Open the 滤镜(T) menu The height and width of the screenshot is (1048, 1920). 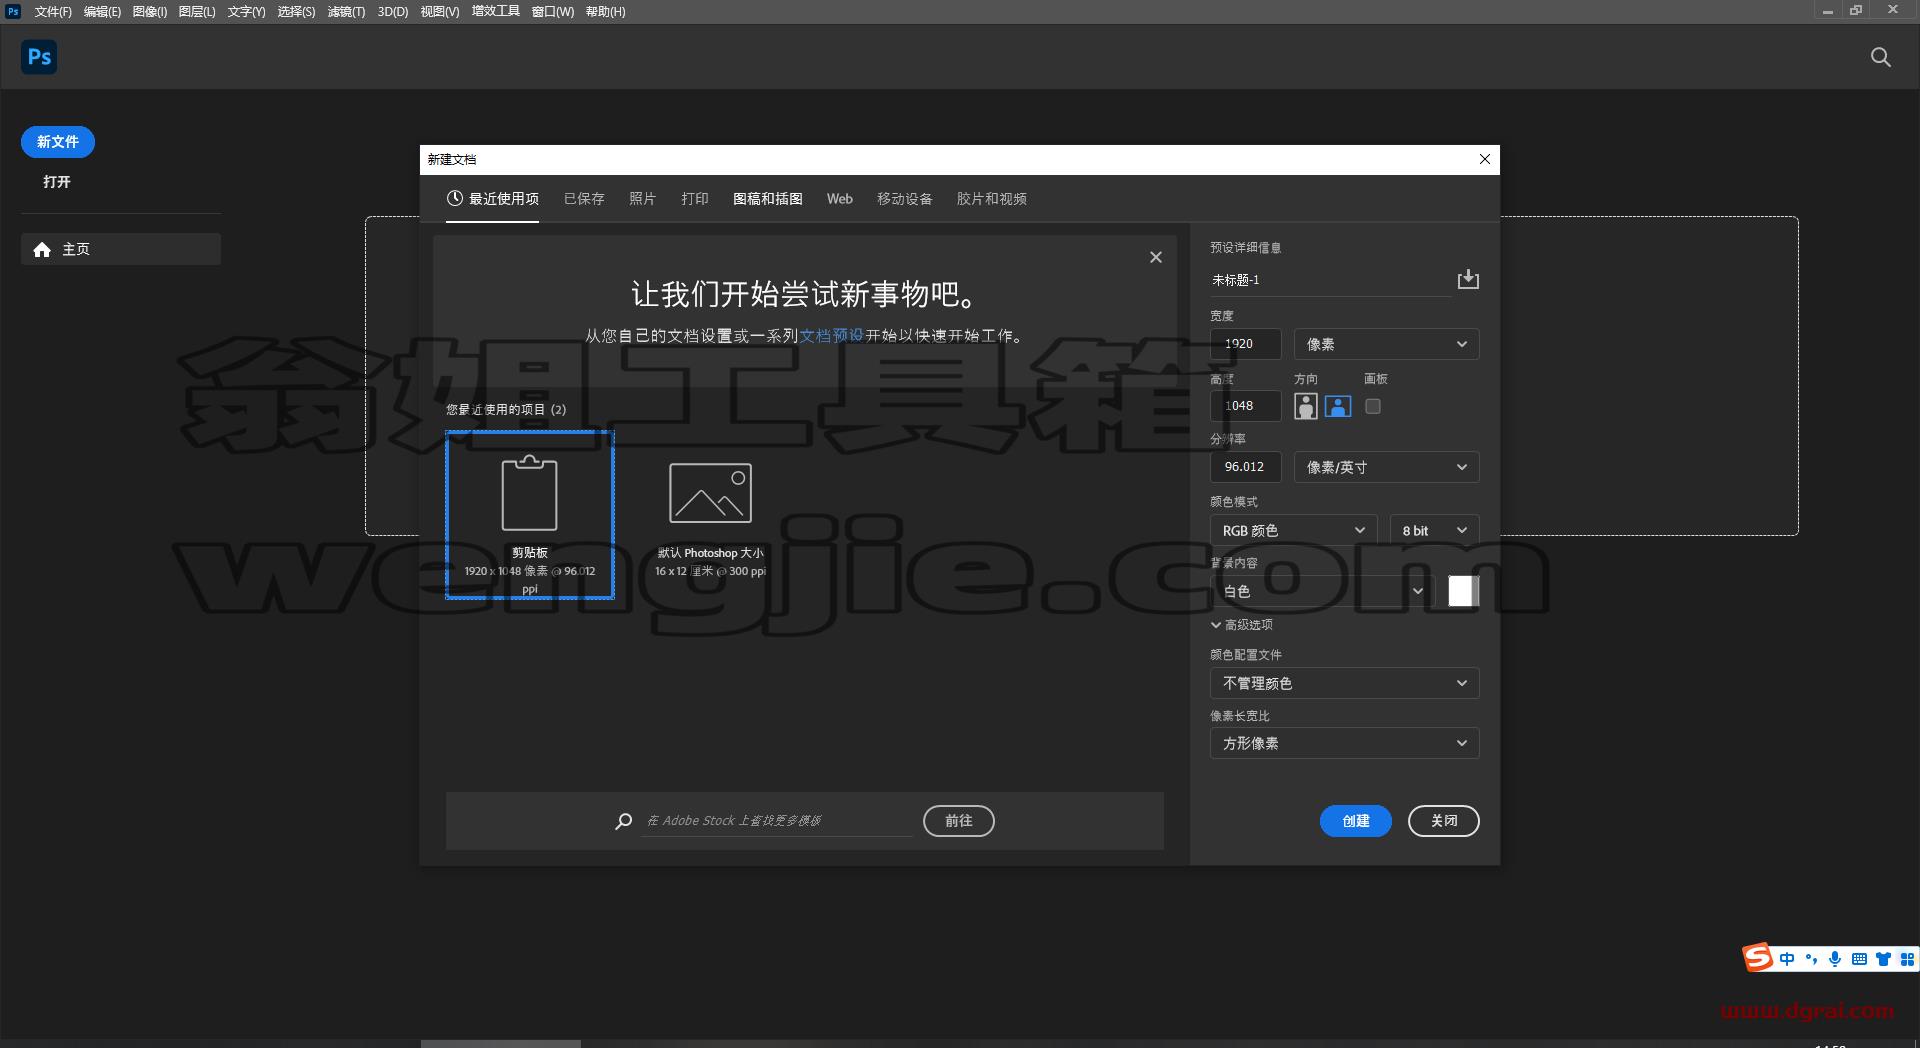tap(346, 12)
